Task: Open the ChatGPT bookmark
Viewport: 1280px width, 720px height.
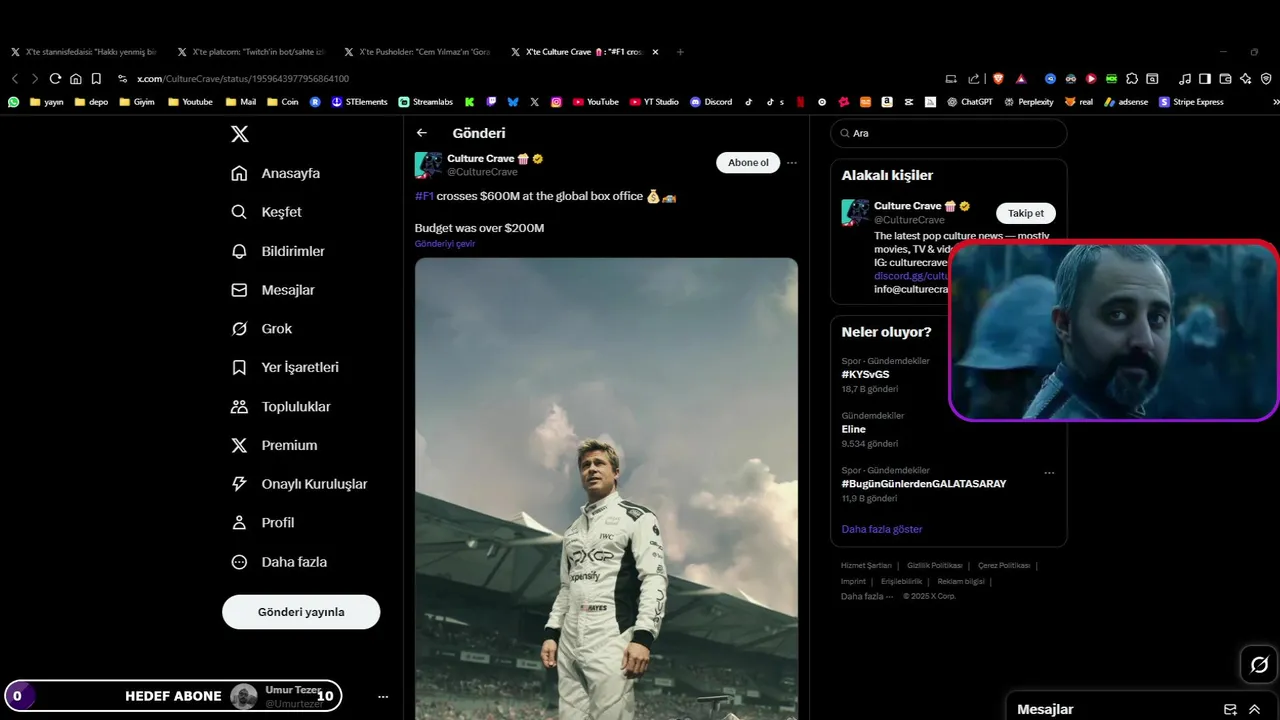Action: (x=969, y=102)
